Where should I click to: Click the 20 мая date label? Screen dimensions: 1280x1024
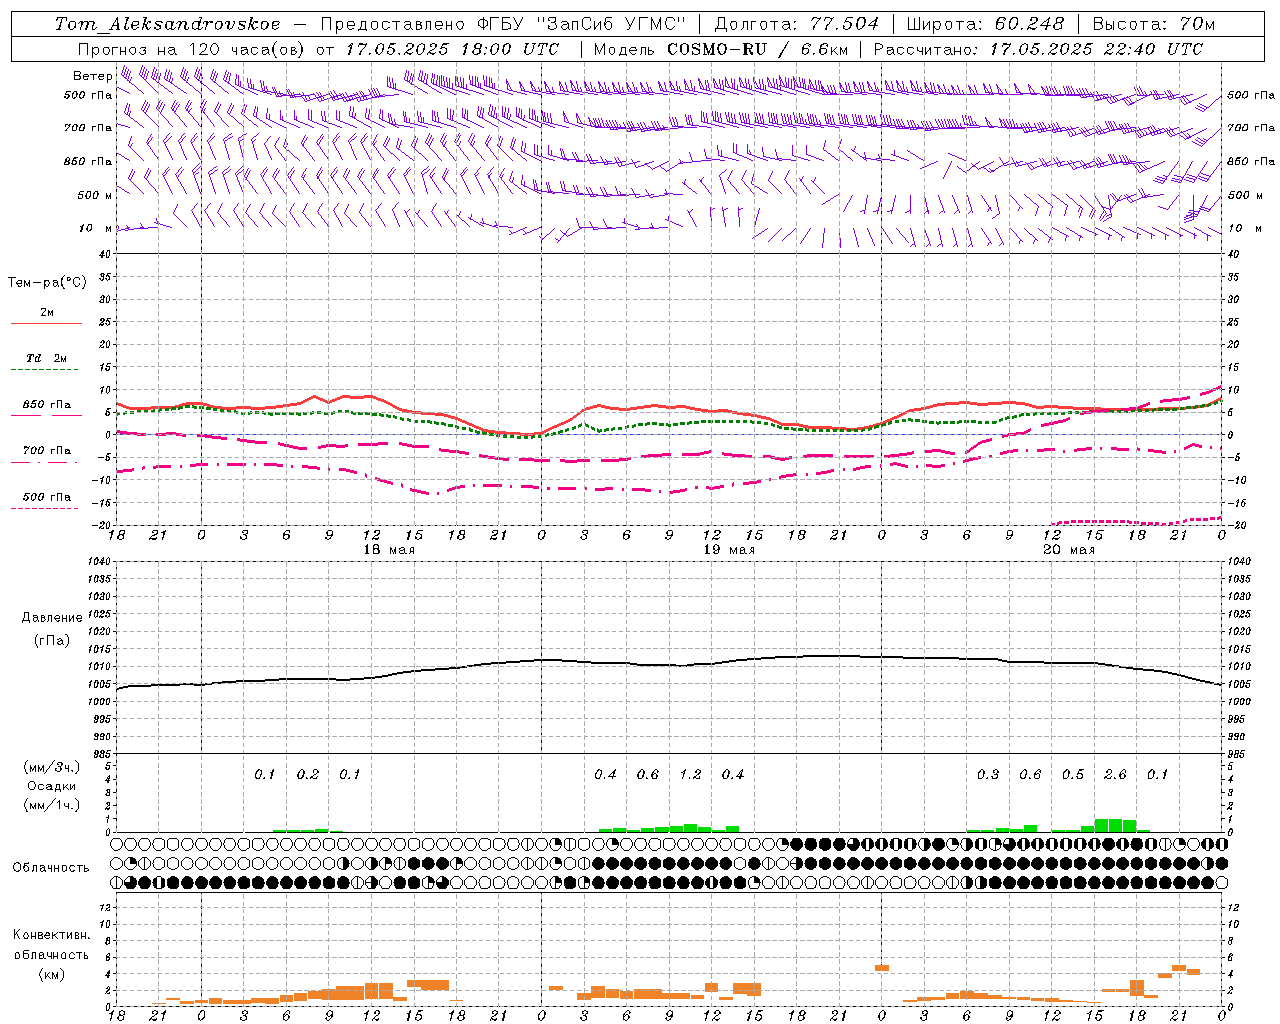(x=1069, y=550)
